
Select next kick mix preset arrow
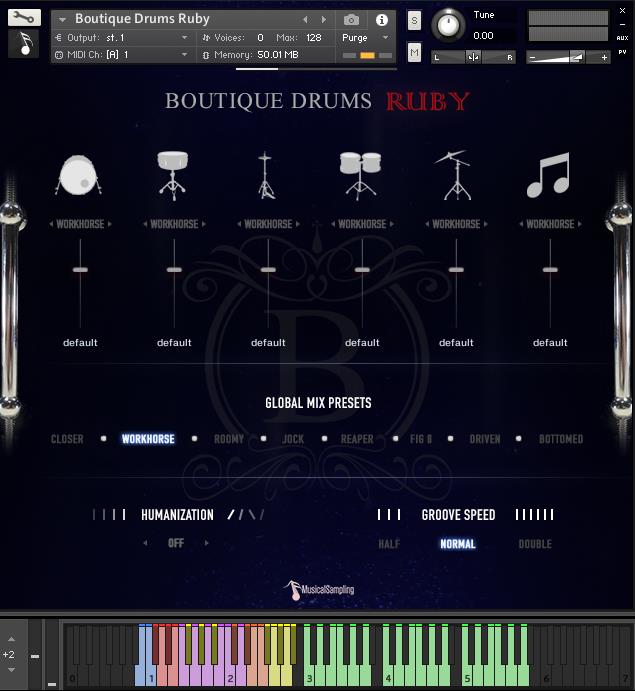pyautogui.click(x=110, y=224)
